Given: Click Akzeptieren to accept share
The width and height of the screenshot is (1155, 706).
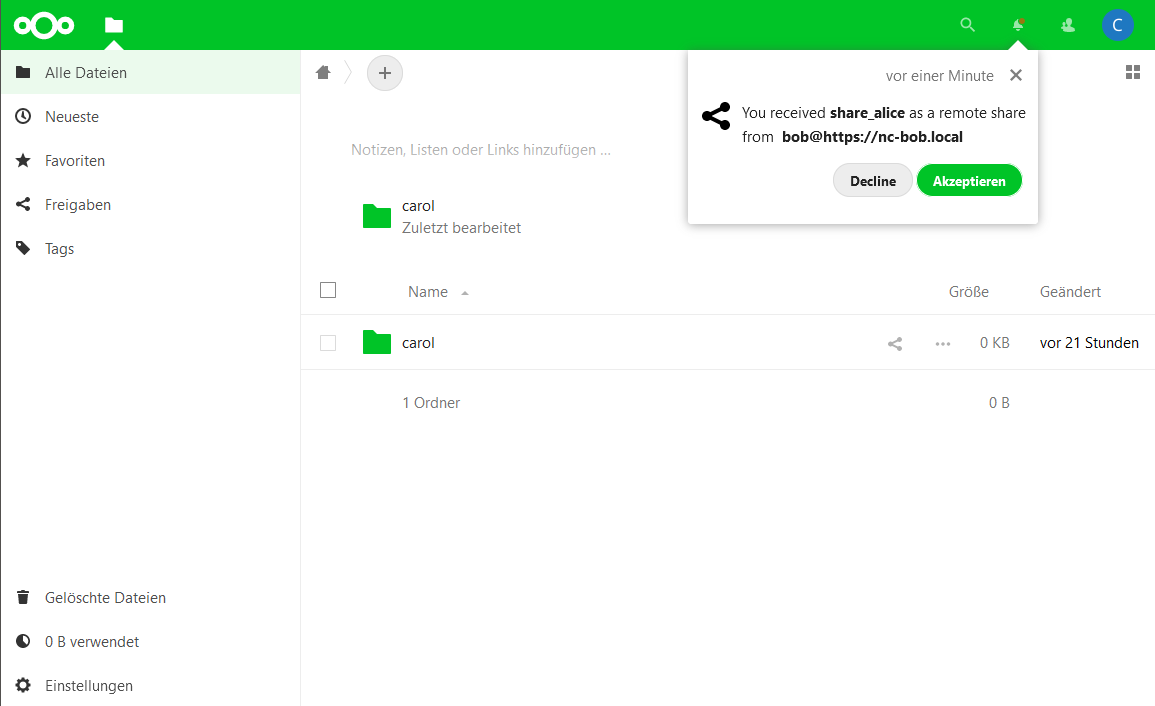Looking at the screenshot, I should (969, 181).
